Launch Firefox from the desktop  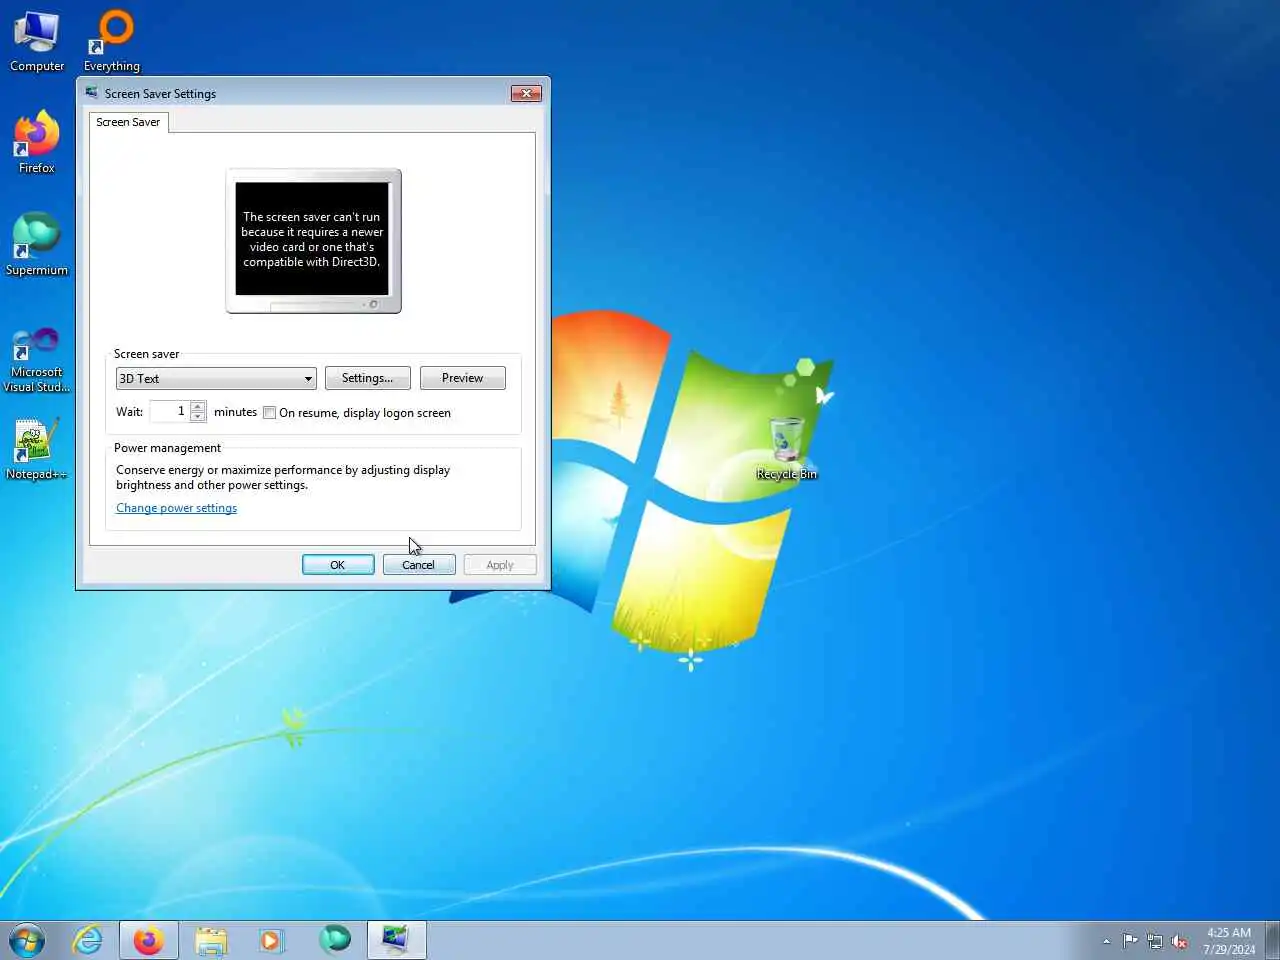click(x=37, y=143)
